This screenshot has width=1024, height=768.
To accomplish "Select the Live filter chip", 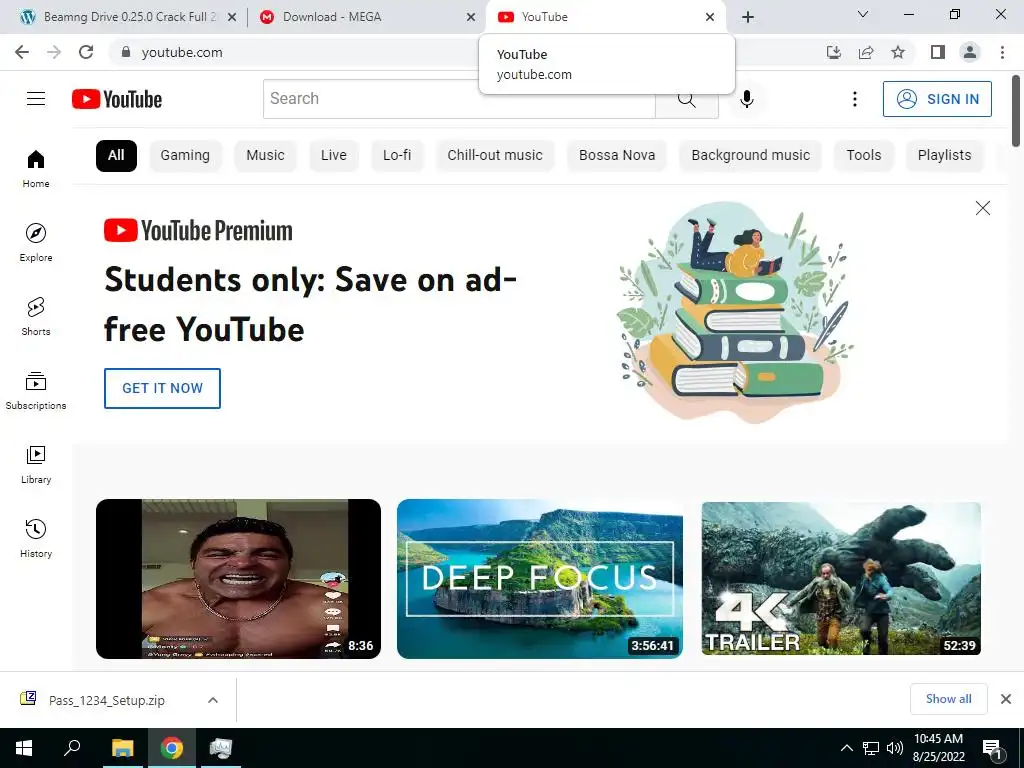I will click(334, 155).
